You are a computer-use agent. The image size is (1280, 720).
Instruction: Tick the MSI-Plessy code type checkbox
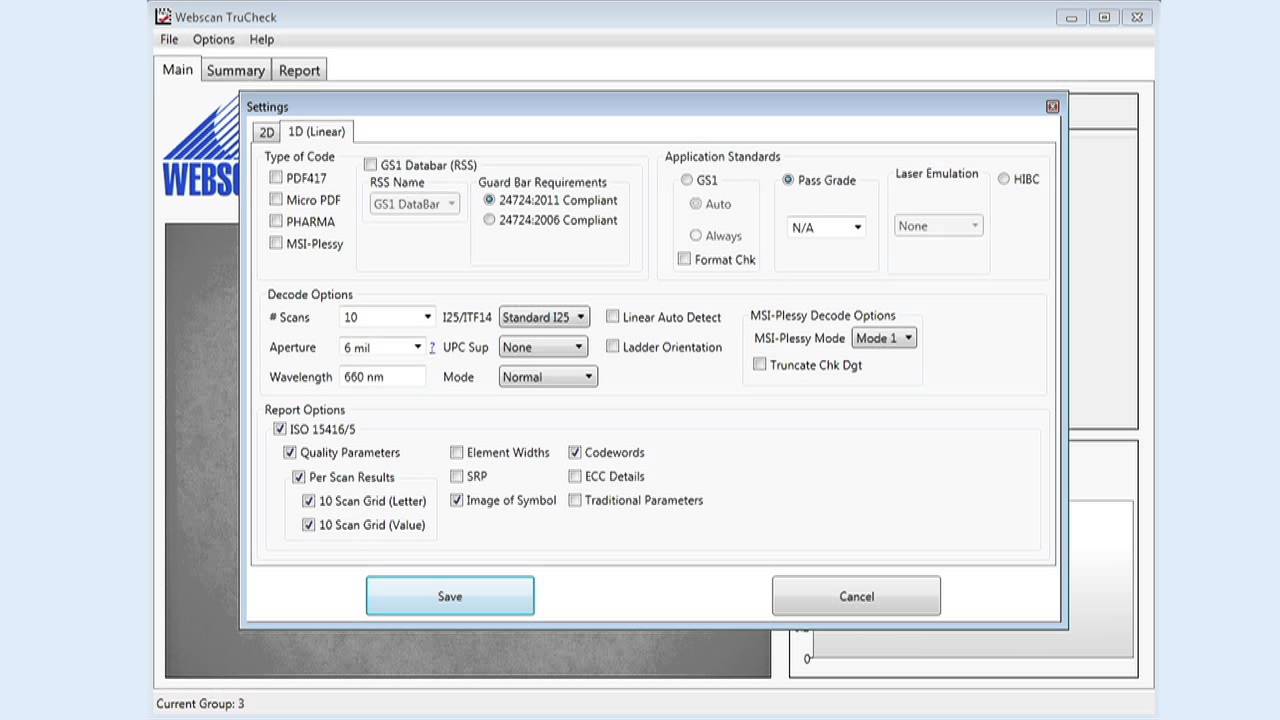tap(276, 244)
